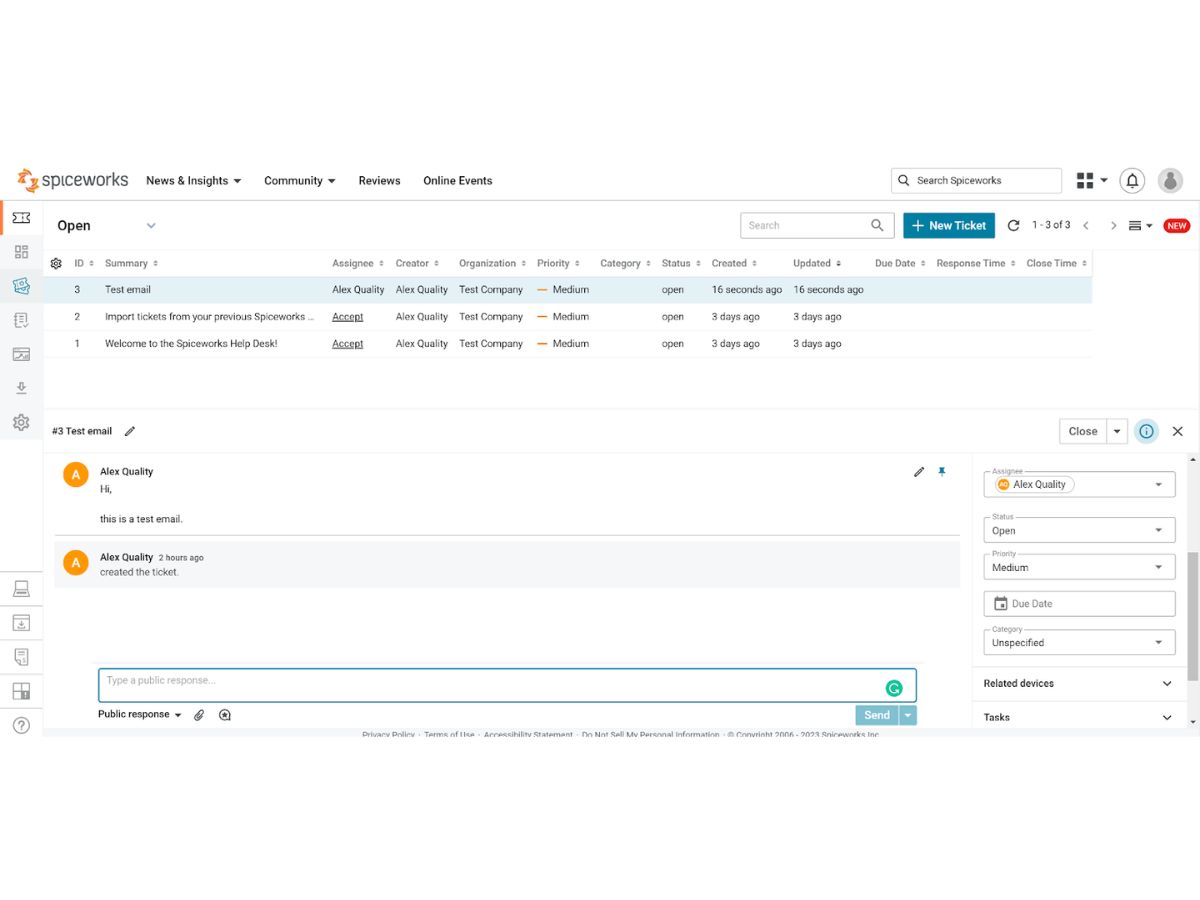
Task: Open the Public response type dropdown
Action: (140, 715)
